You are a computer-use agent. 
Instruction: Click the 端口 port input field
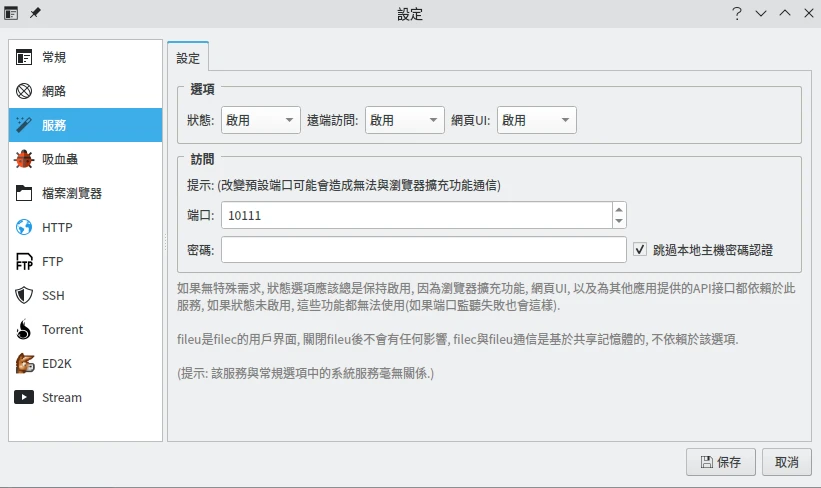click(417, 215)
